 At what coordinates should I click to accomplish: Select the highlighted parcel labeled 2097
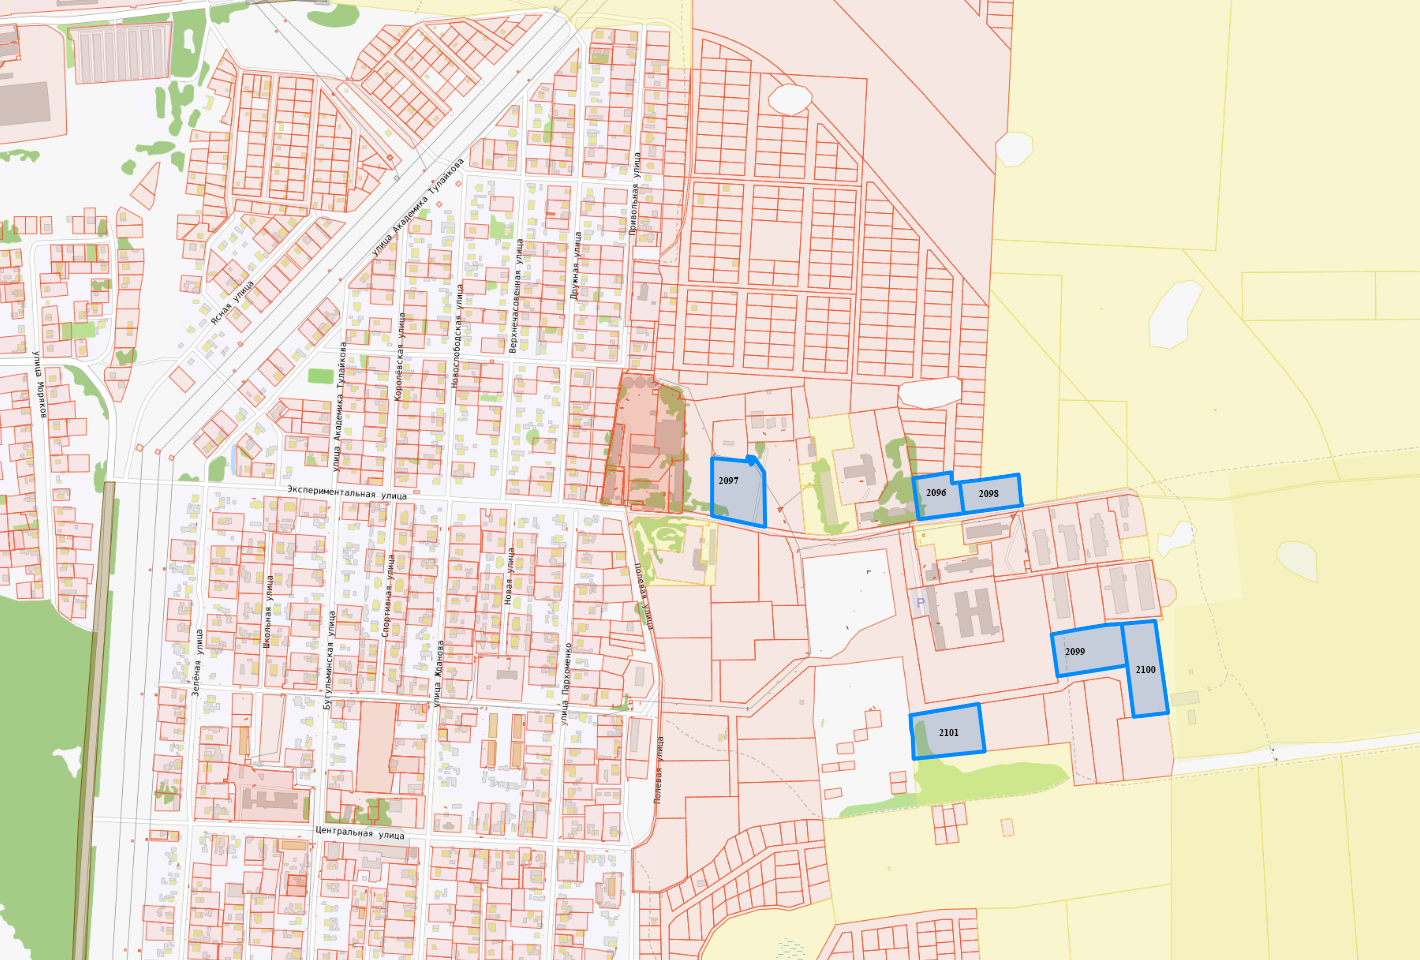[x=738, y=492]
